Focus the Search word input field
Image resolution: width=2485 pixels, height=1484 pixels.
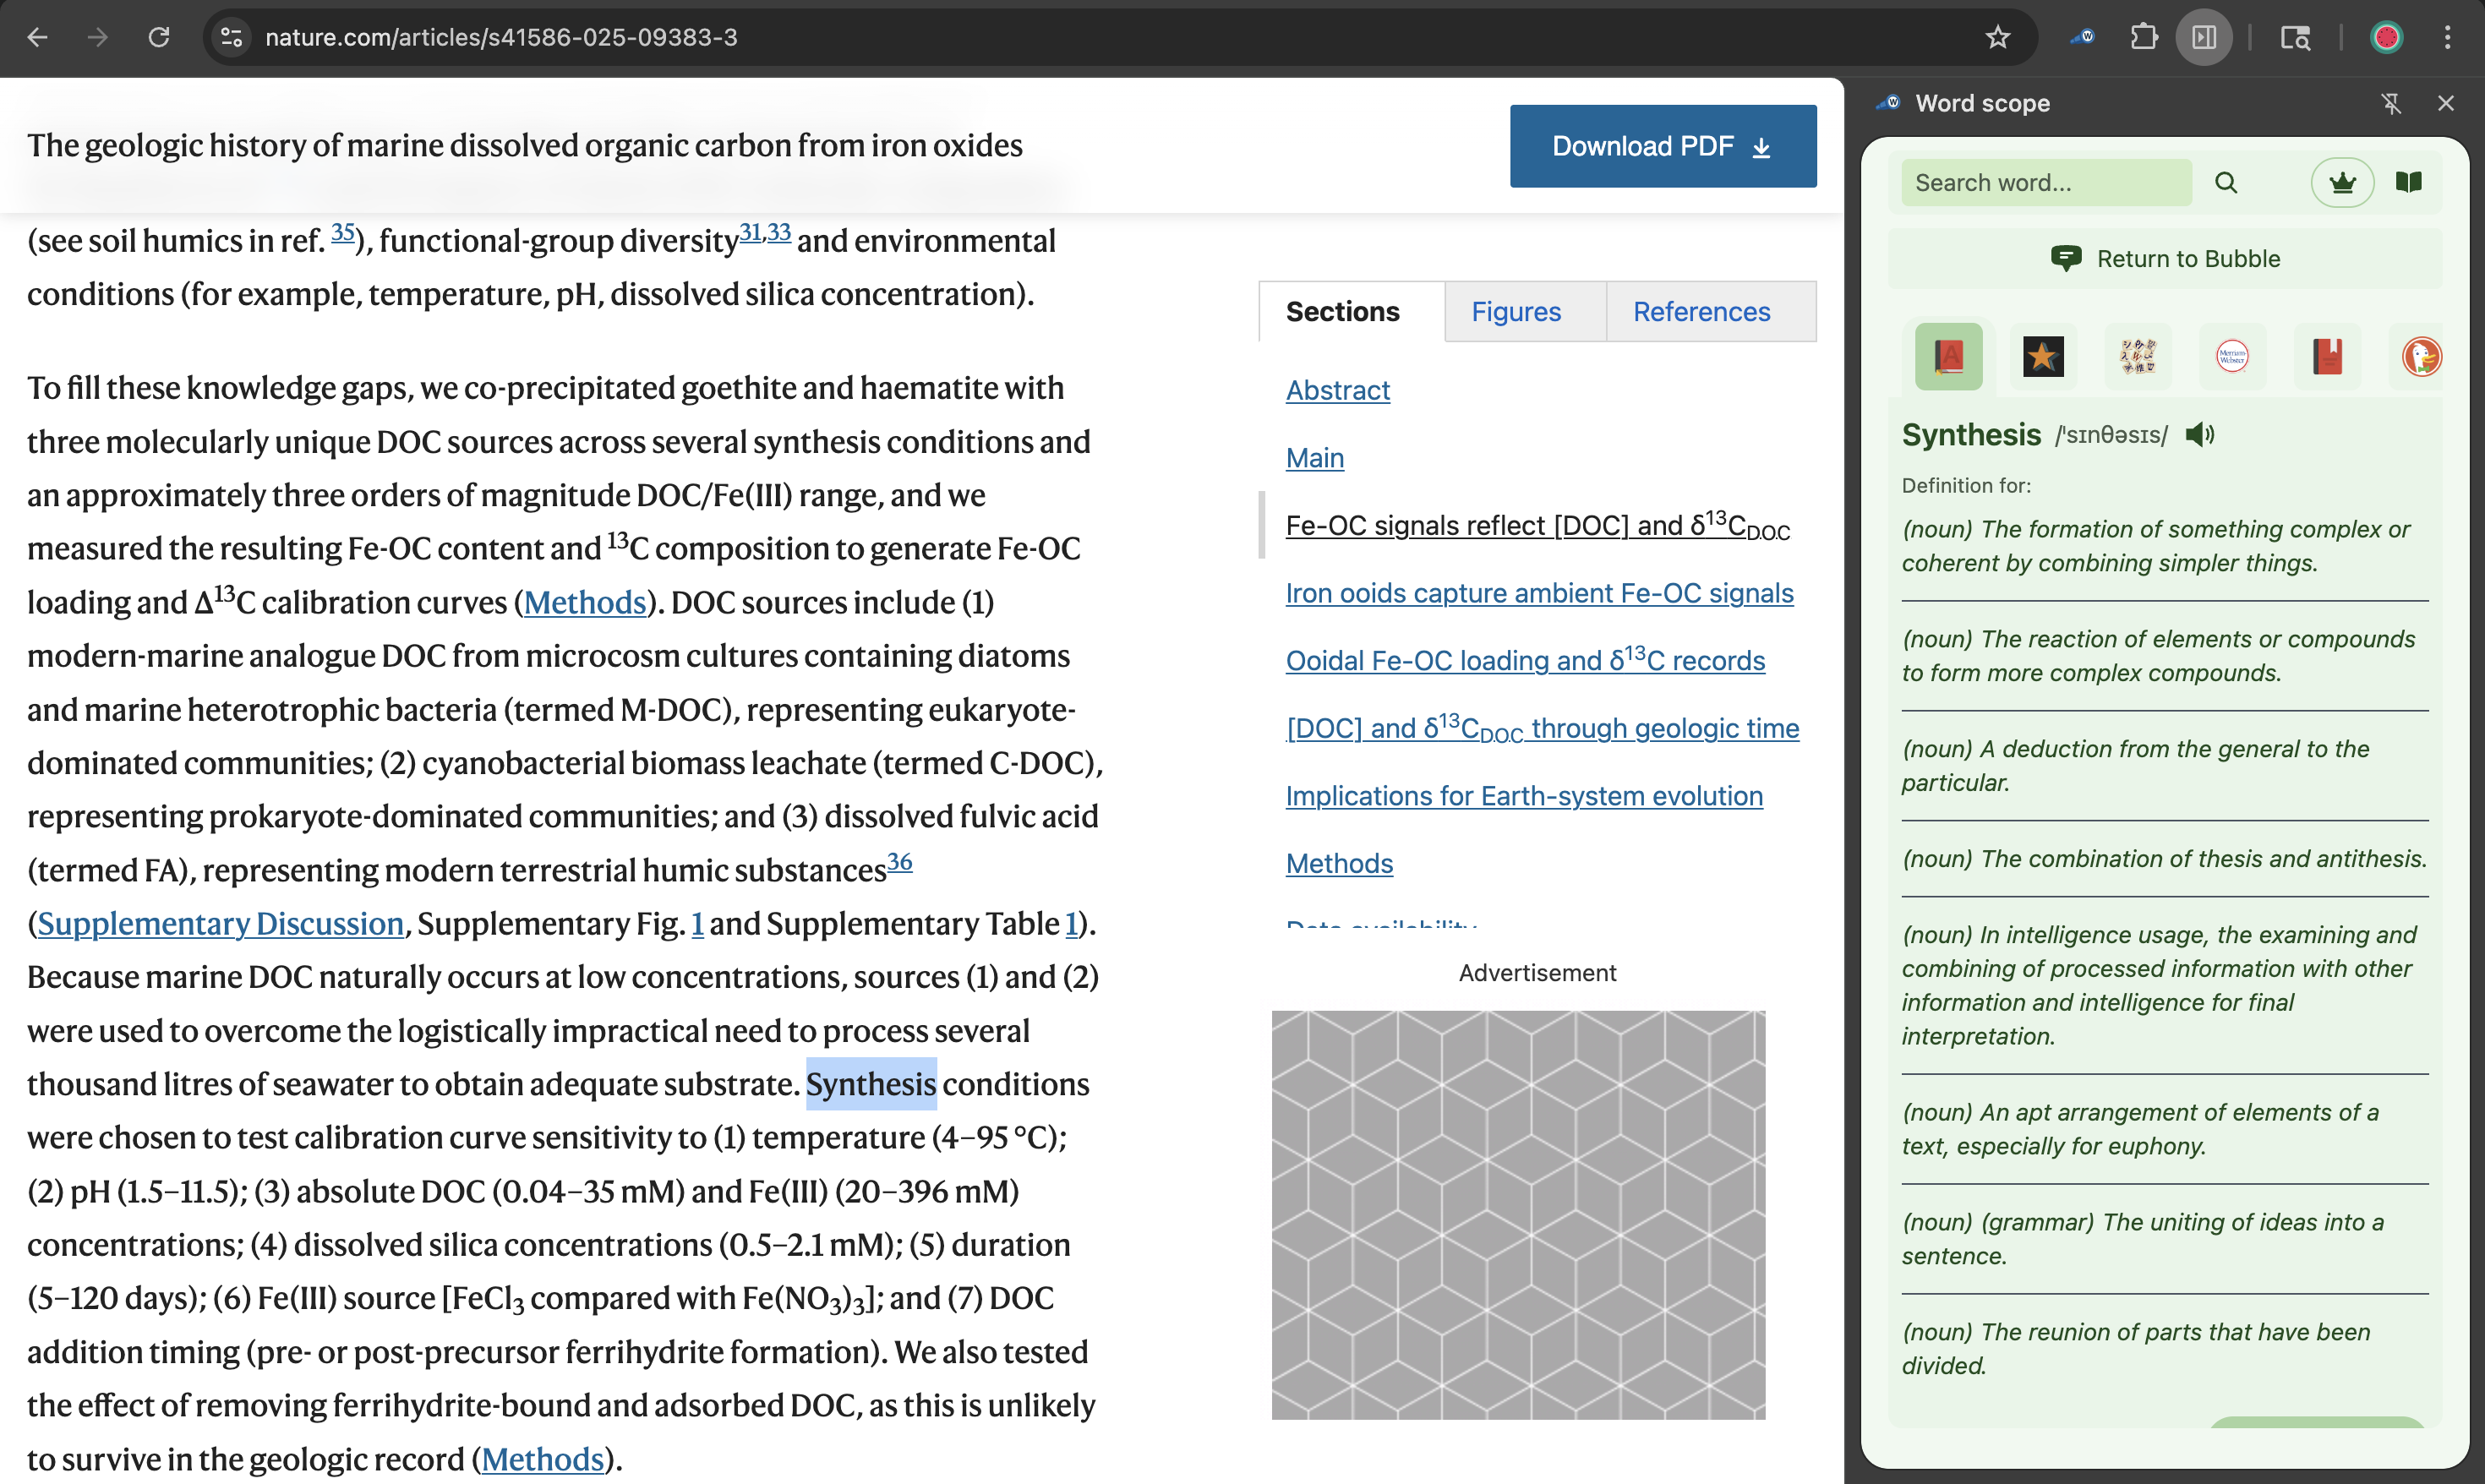coord(2044,183)
